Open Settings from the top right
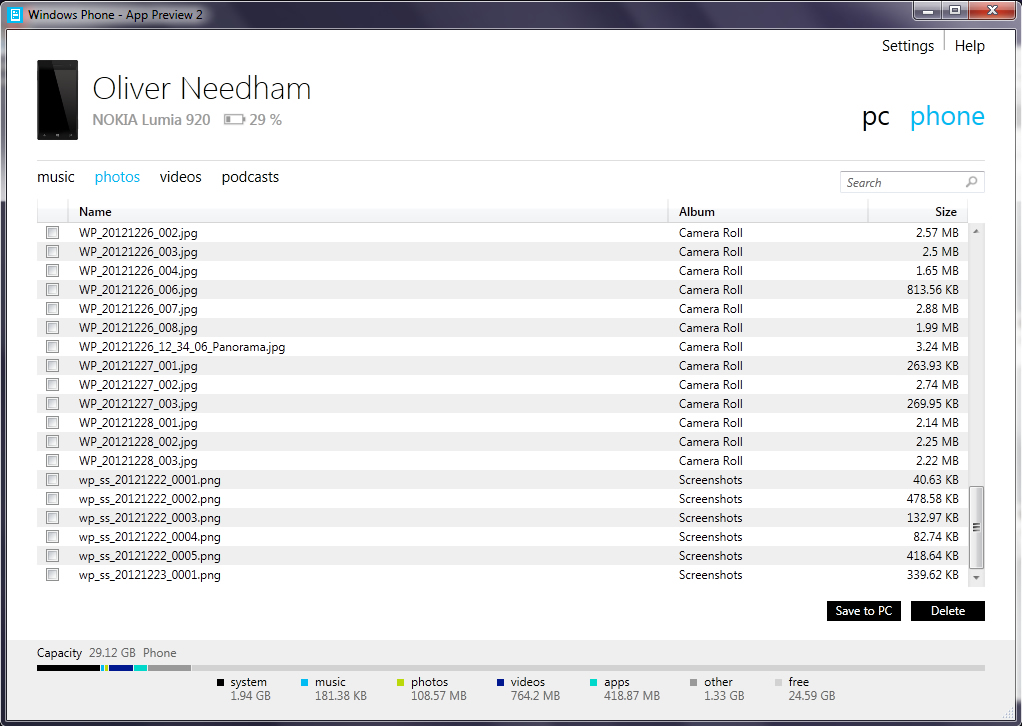The width and height of the screenshot is (1022, 726). pyautogui.click(x=907, y=46)
